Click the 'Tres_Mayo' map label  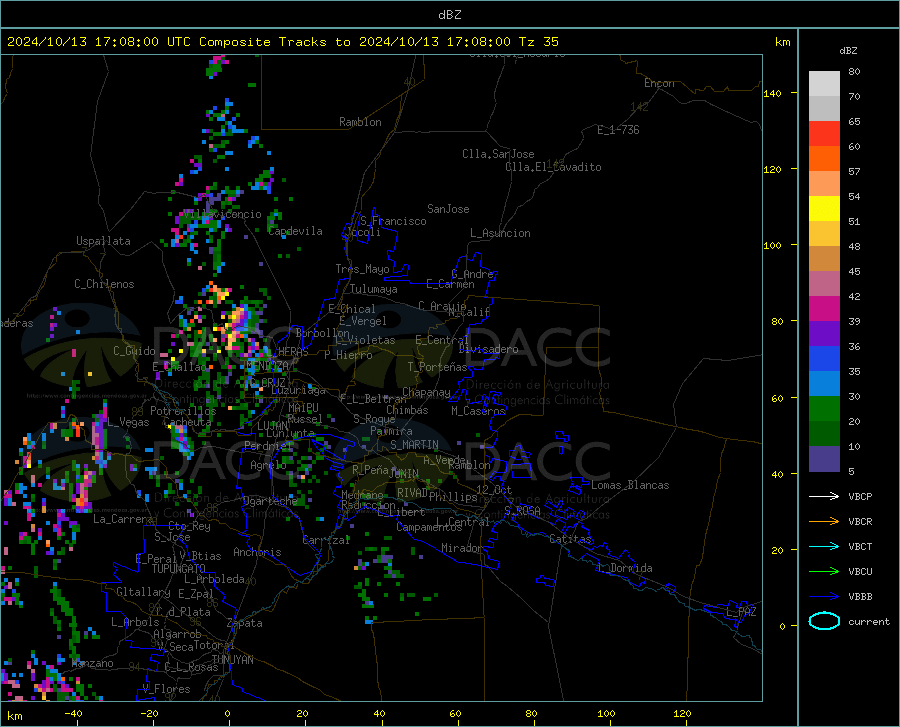[x=362, y=269]
